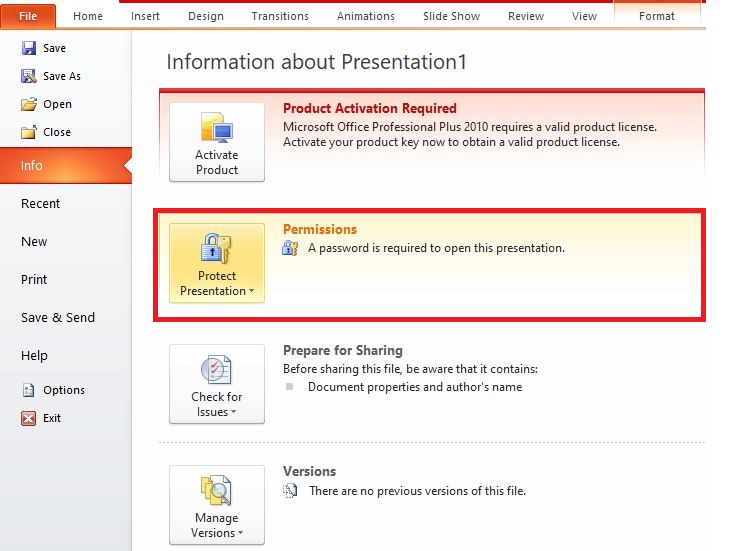Viewport: 740px width, 551px height.
Task: Click the Save label in sidebar
Action: (x=54, y=48)
